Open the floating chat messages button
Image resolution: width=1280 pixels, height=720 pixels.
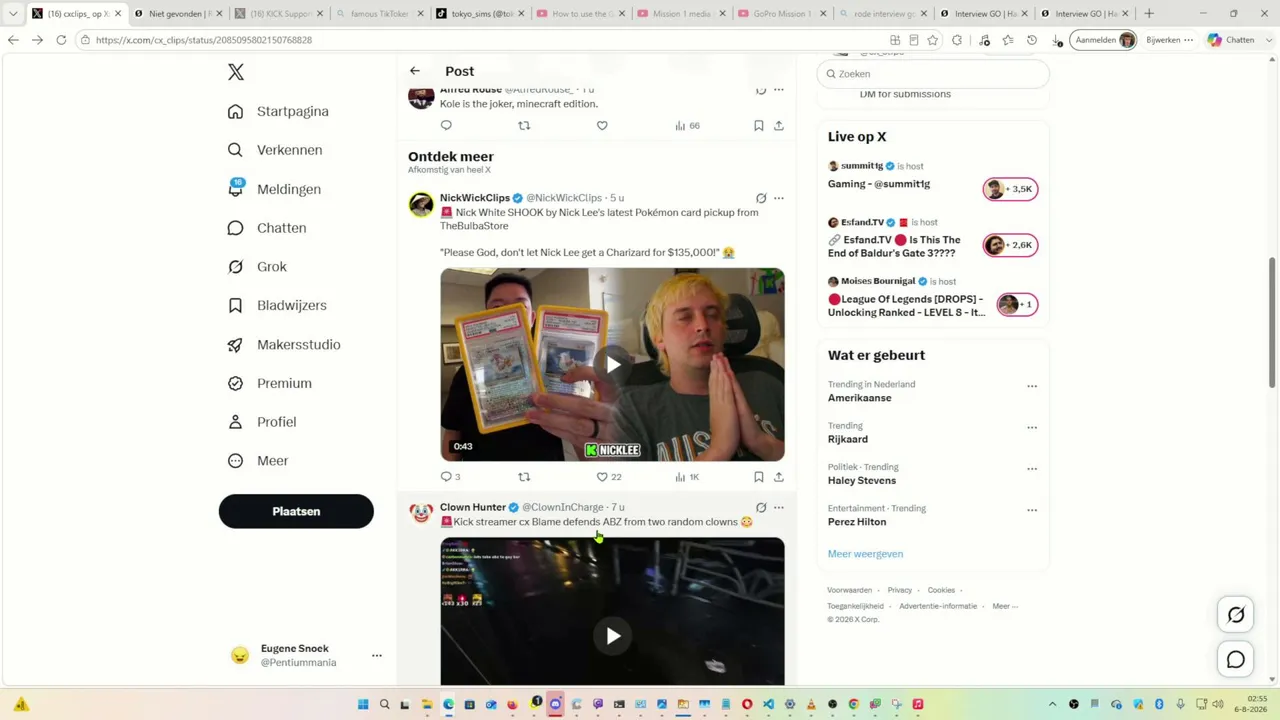pos(1236,660)
